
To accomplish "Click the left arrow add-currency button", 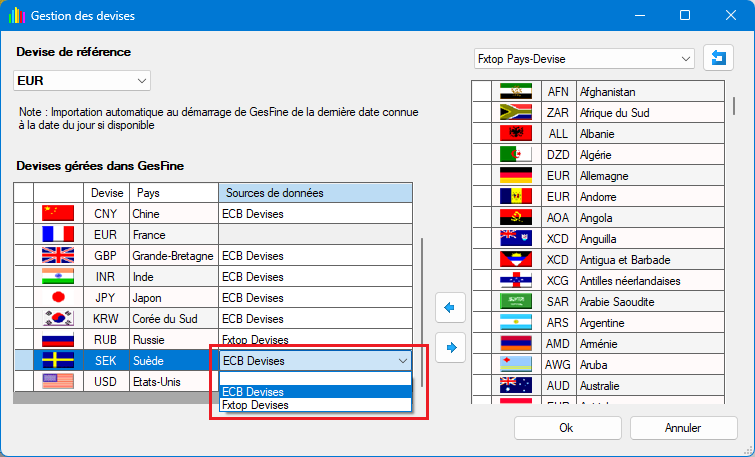I will tap(450, 308).
